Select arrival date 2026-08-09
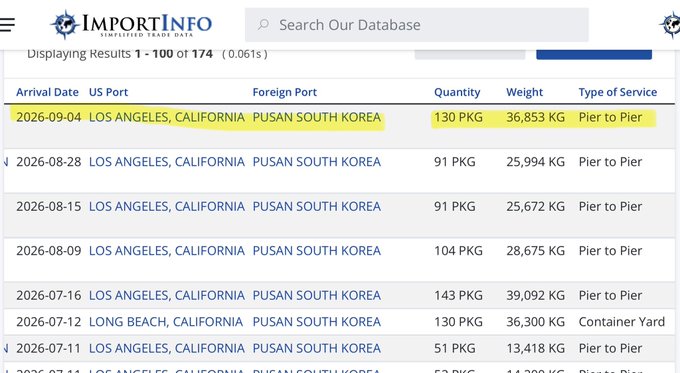This screenshot has height=373, width=680. tap(49, 251)
